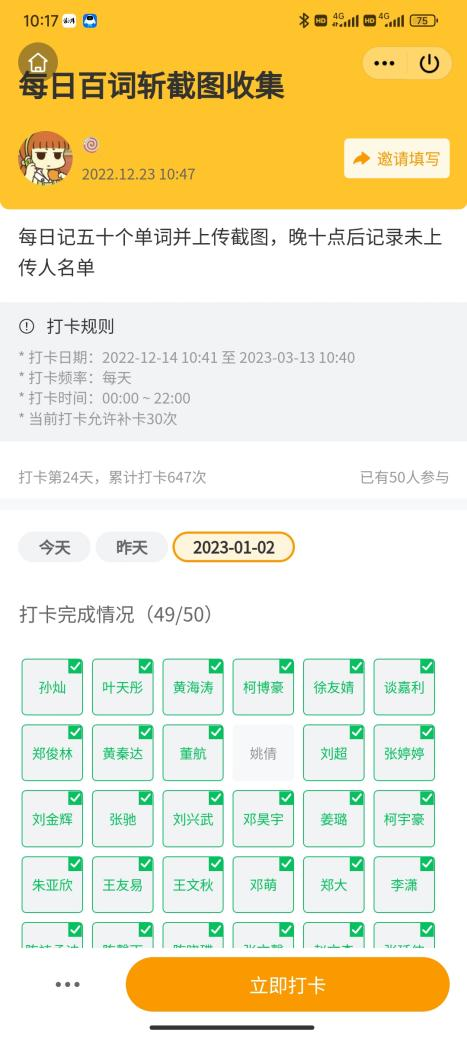
Task: Open the 2023-01-02 date picker
Action: (x=234, y=547)
